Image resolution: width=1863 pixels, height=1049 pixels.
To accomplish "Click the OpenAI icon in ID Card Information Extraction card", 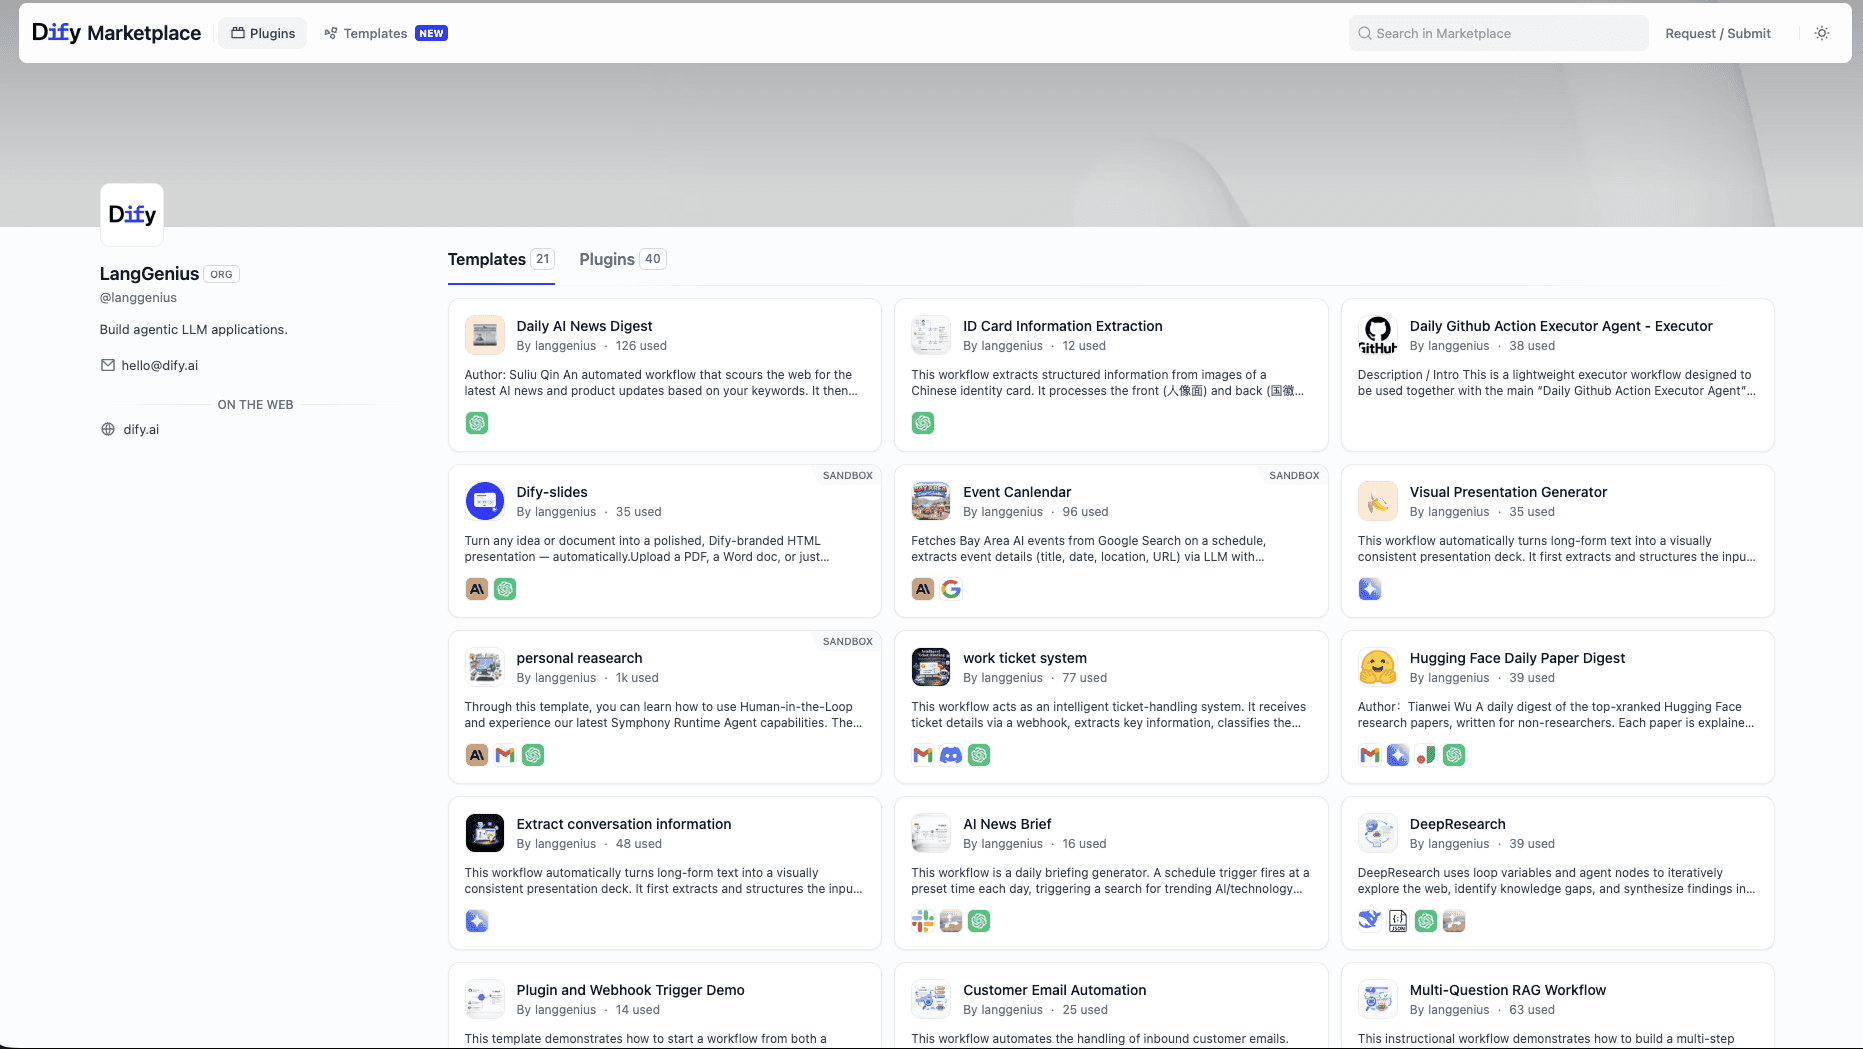I will 923,423.
